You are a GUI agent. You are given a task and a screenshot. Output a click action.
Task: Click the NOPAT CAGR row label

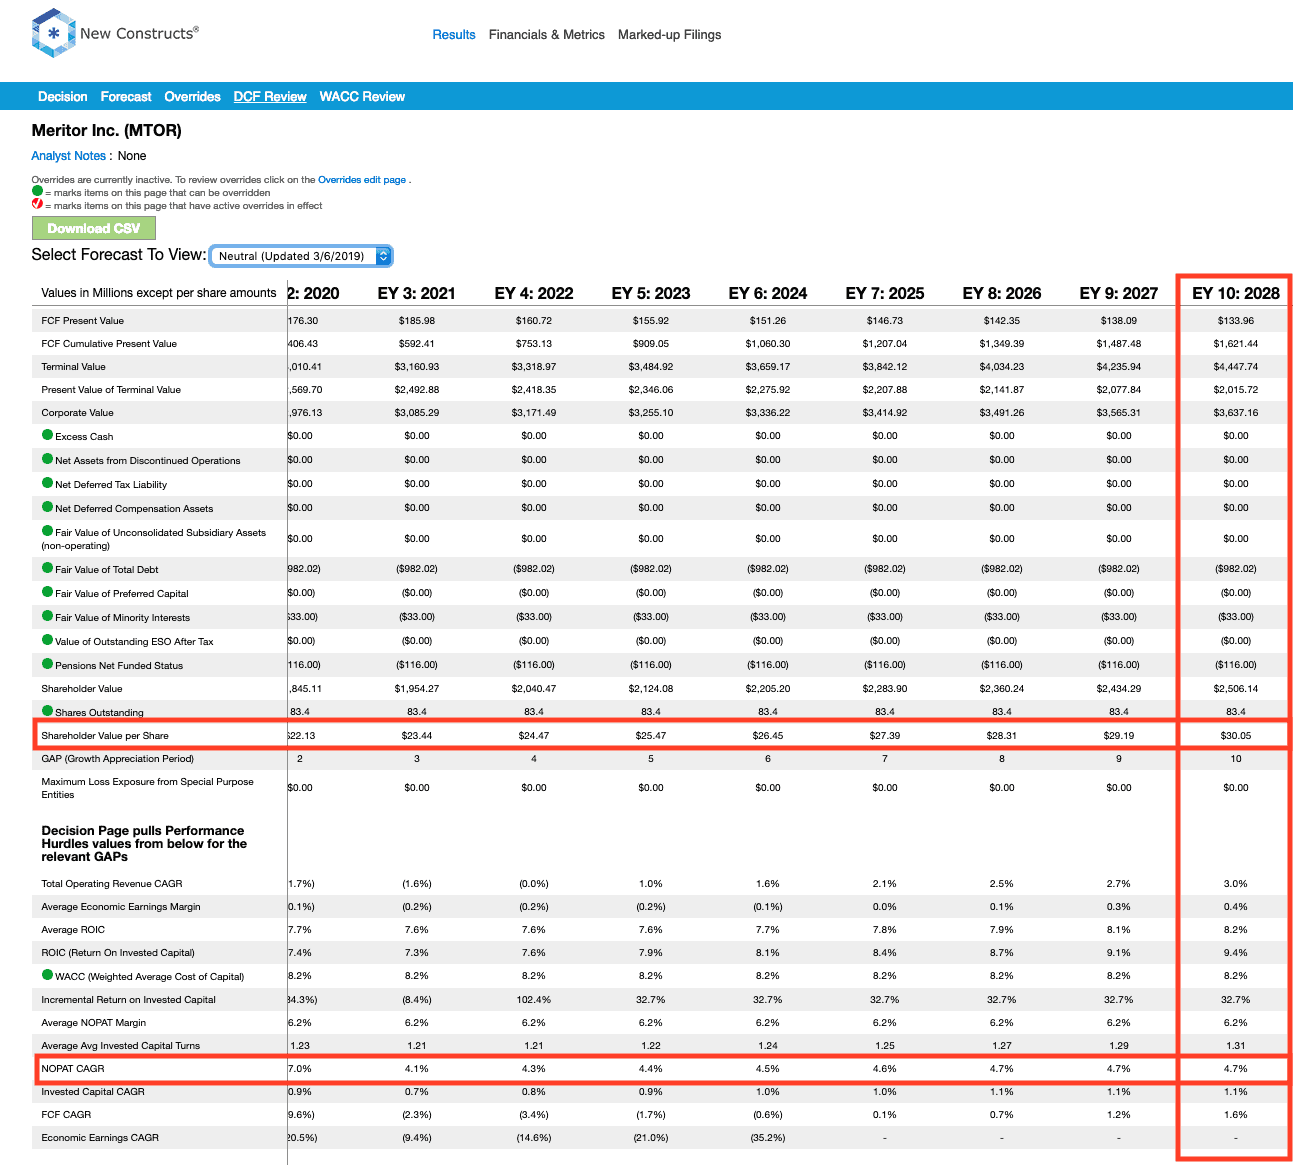coord(73,1069)
